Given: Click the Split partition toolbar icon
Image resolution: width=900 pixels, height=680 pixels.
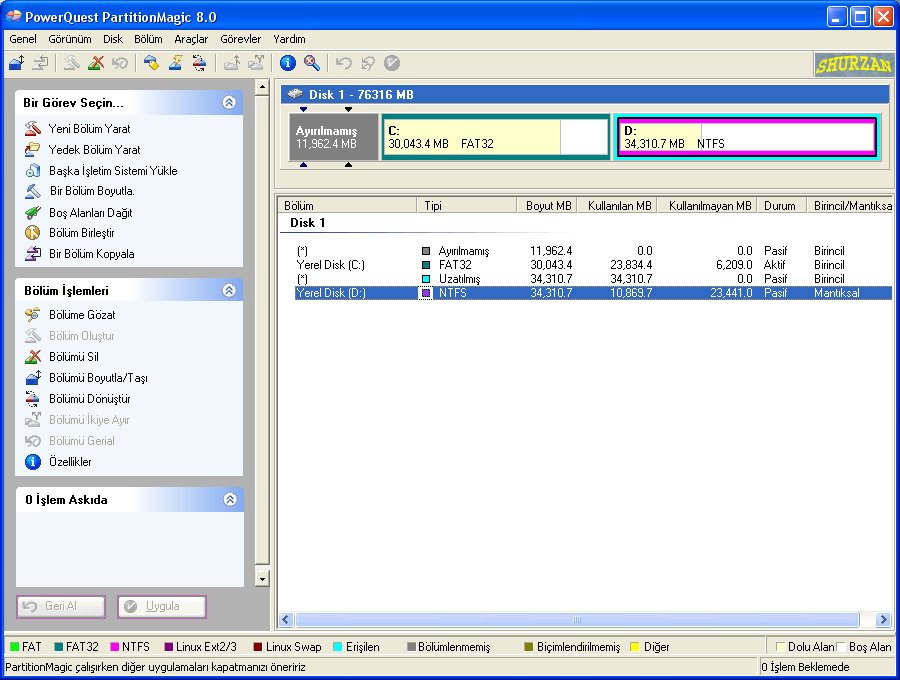Looking at the screenshot, I should [x=255, y=63].
